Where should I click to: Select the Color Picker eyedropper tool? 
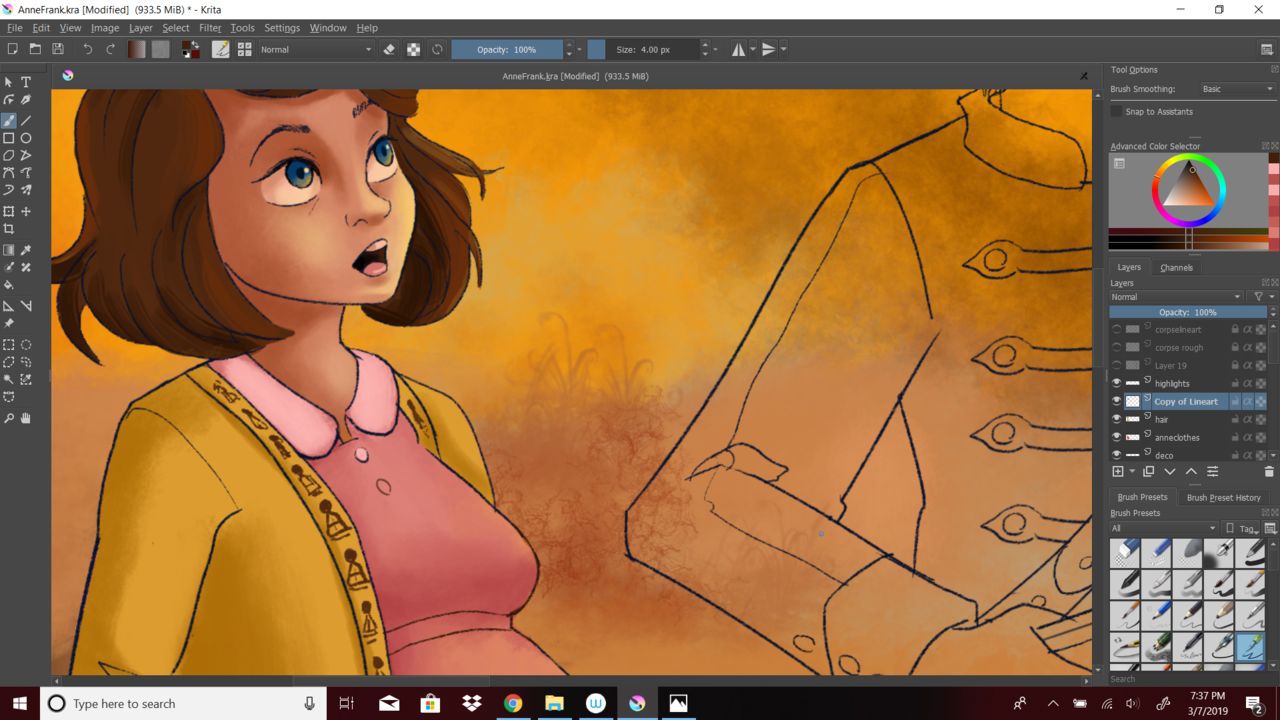tap(26, 250)
